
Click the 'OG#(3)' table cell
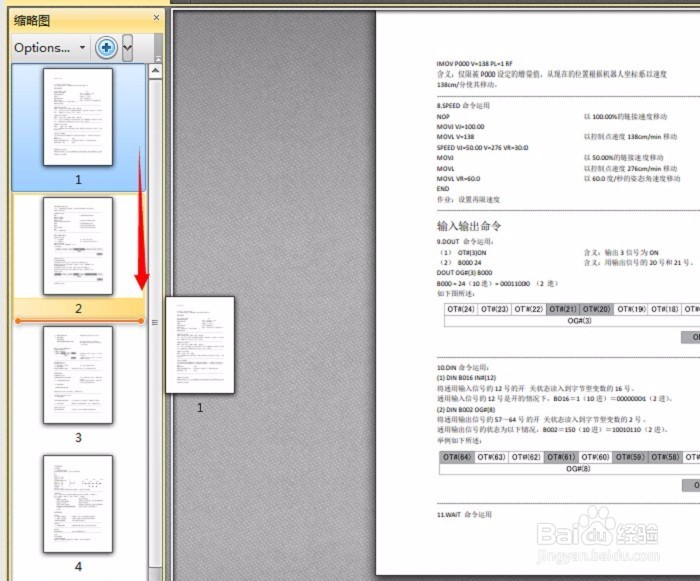point(579,321)
